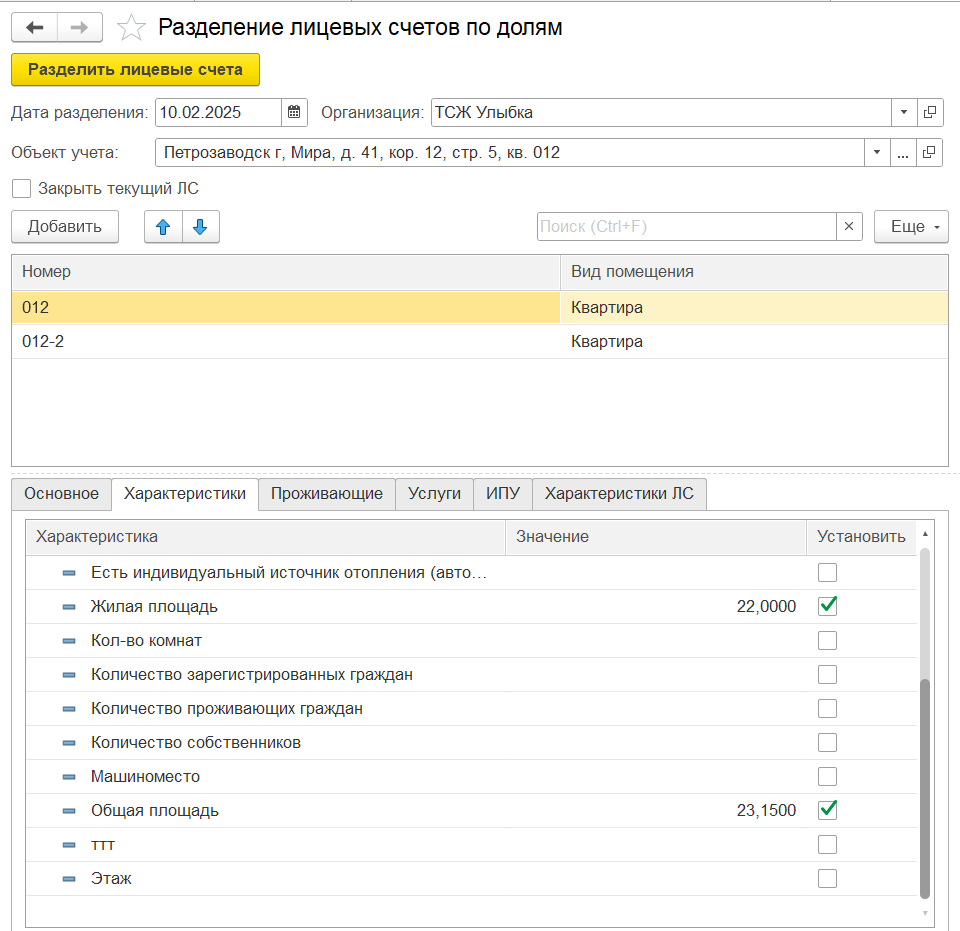Click the Общая площадь value 23,1500

[766, 811]
